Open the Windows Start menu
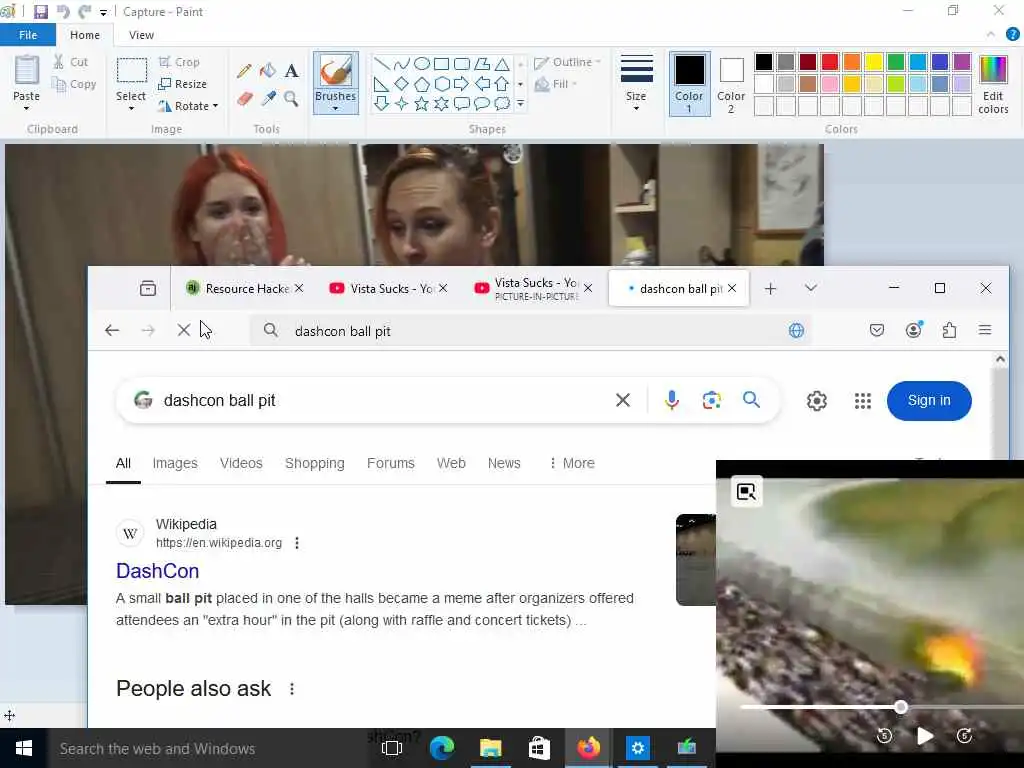Screen dimensions: 1024x768 tap(24, 749)
